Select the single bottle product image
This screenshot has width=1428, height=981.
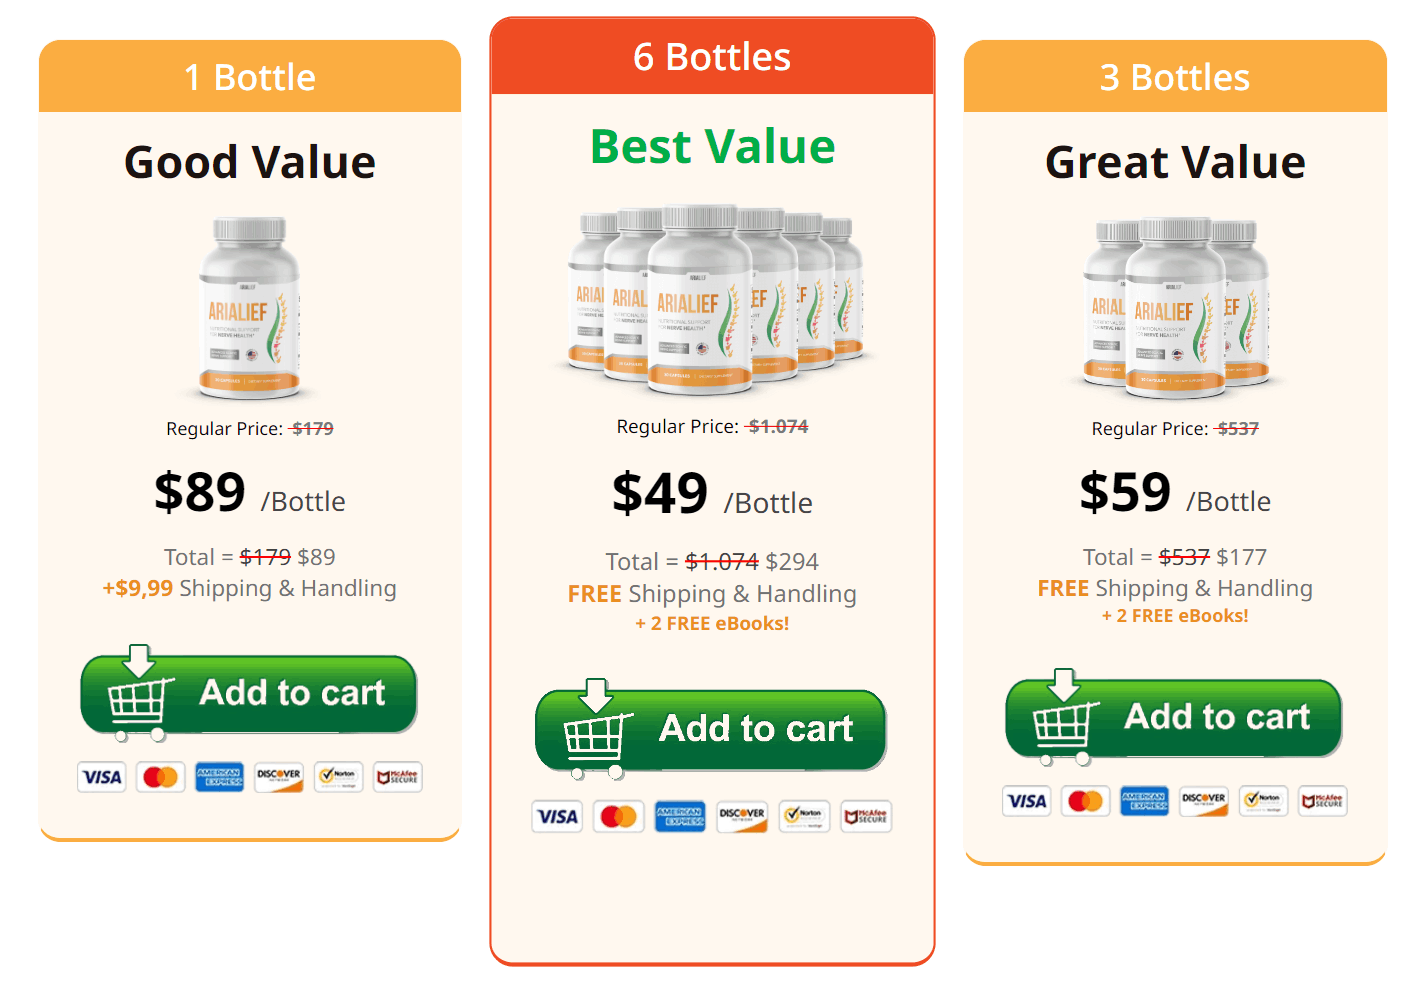[x=250, y=308]
